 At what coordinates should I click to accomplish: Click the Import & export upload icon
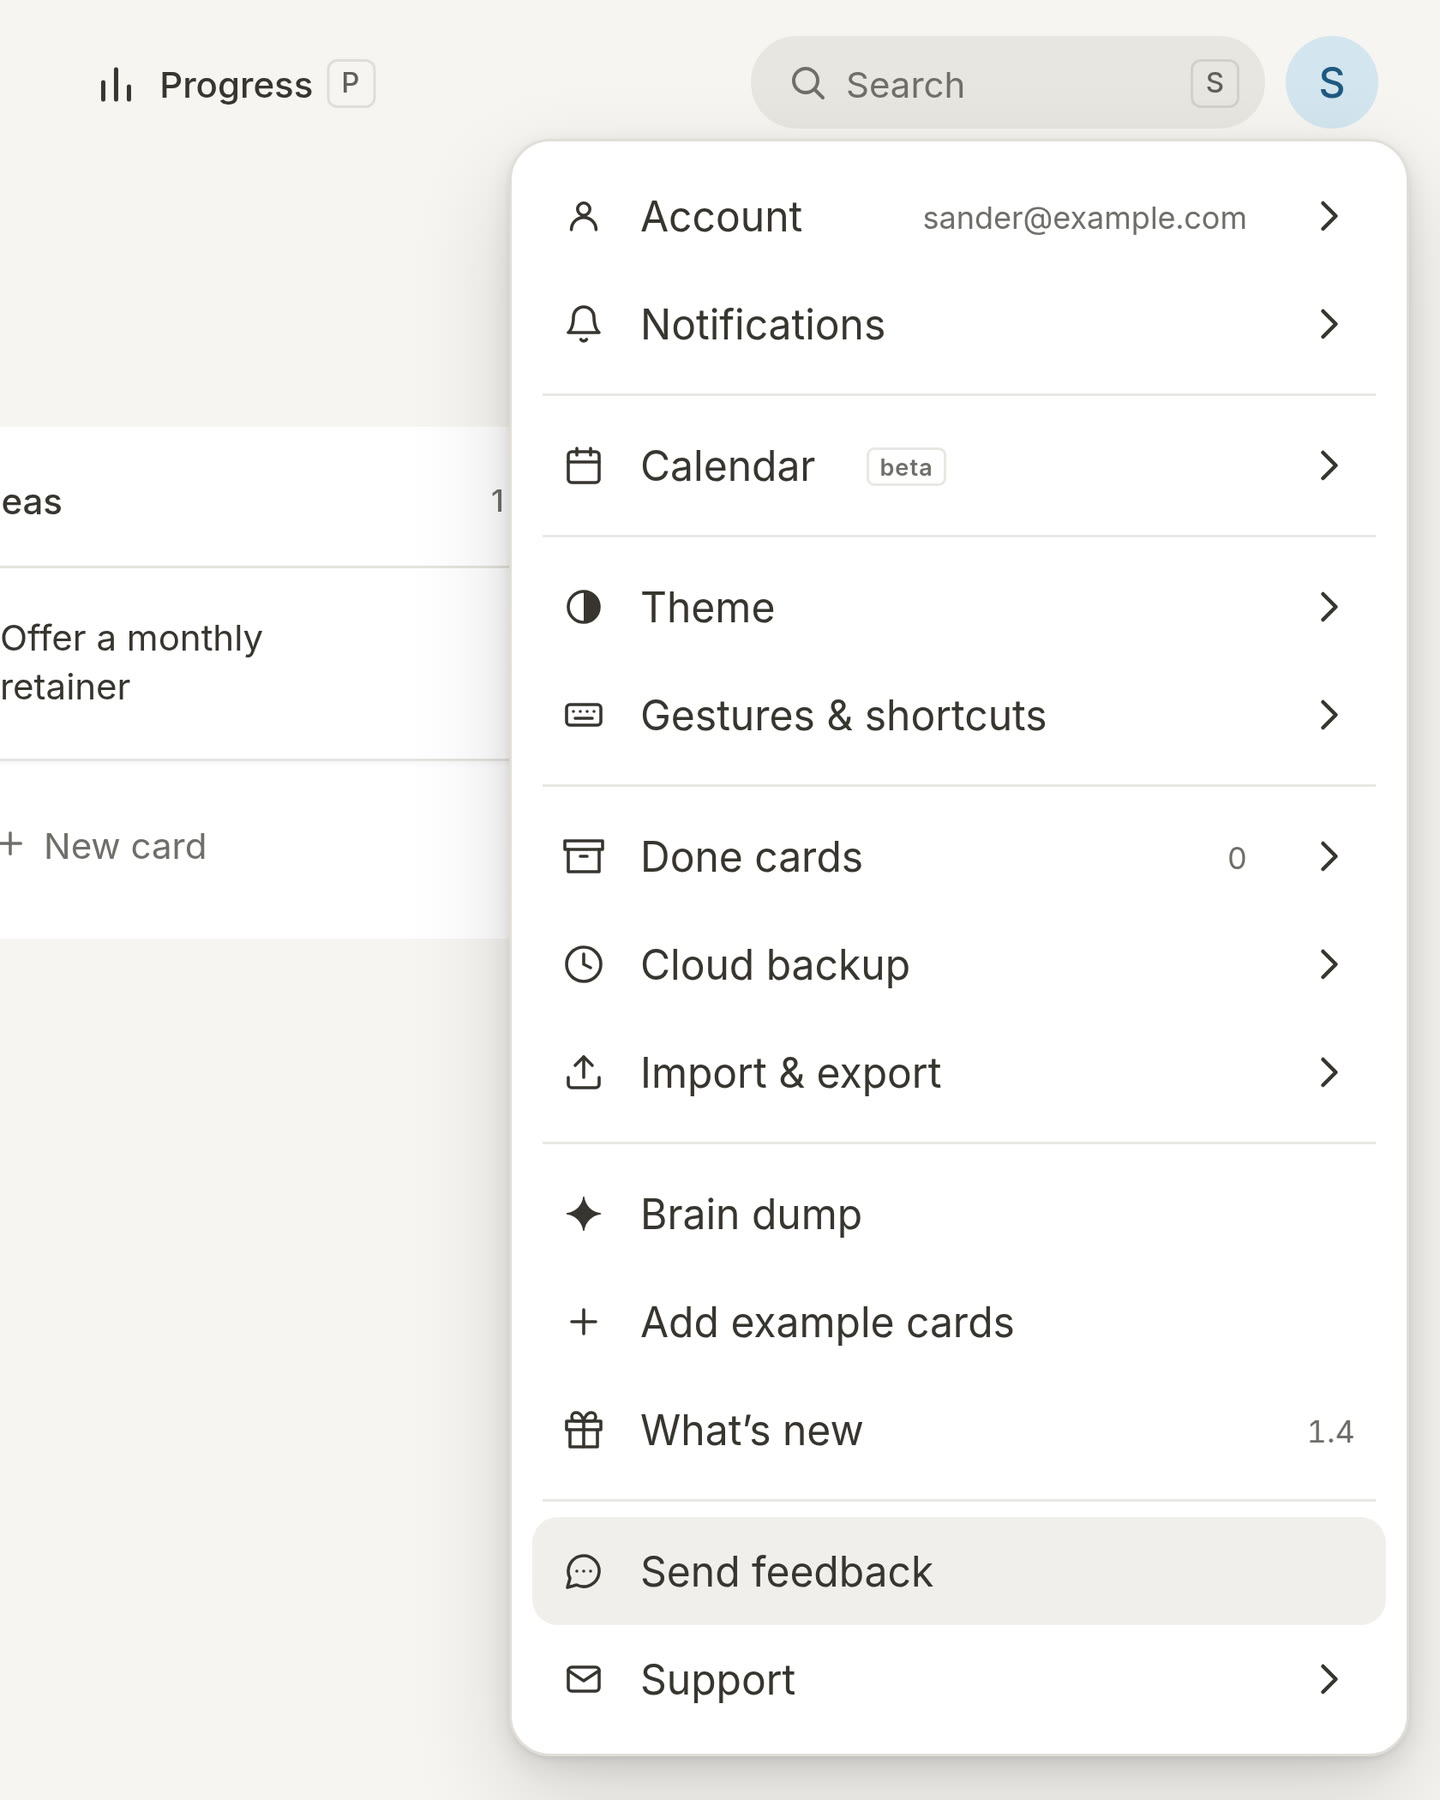(583, 1073)
